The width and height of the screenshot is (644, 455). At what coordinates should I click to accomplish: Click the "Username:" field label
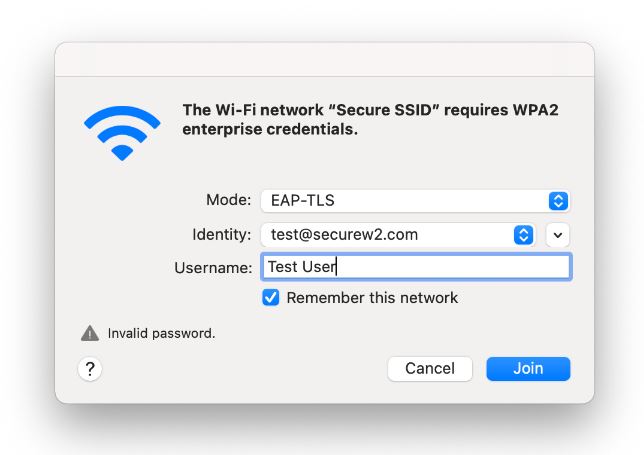coord(213,267)
